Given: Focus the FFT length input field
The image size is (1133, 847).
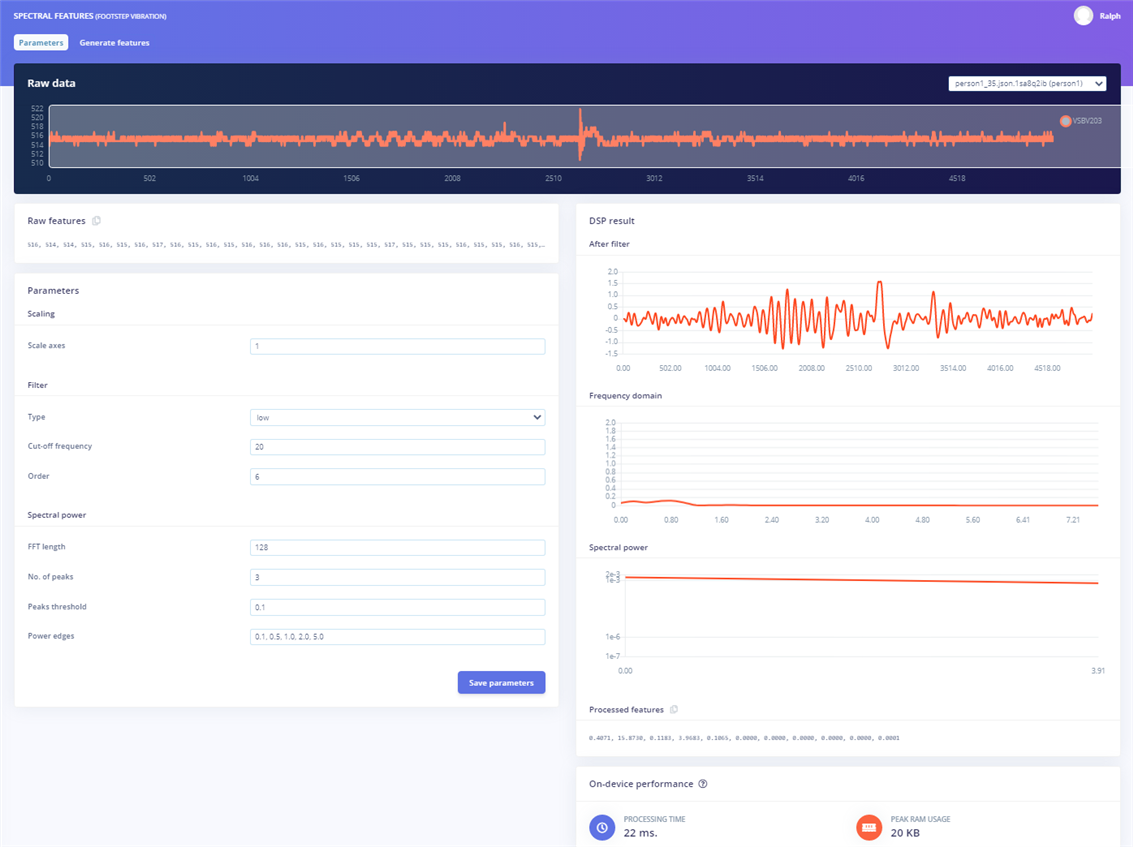Looking at the screenshot, I should 397,548.
